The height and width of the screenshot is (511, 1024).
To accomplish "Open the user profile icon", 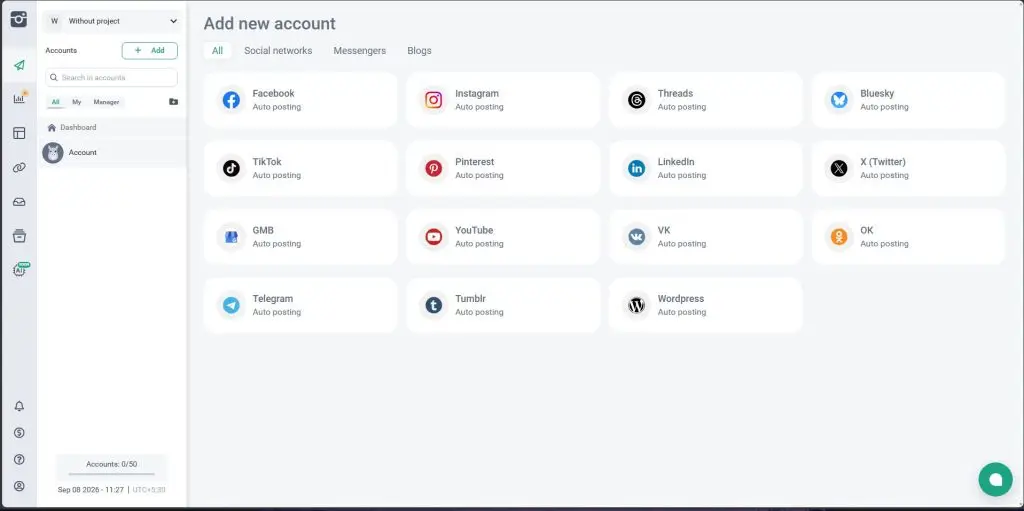I will pyautogui.click(x=19, y=486).
